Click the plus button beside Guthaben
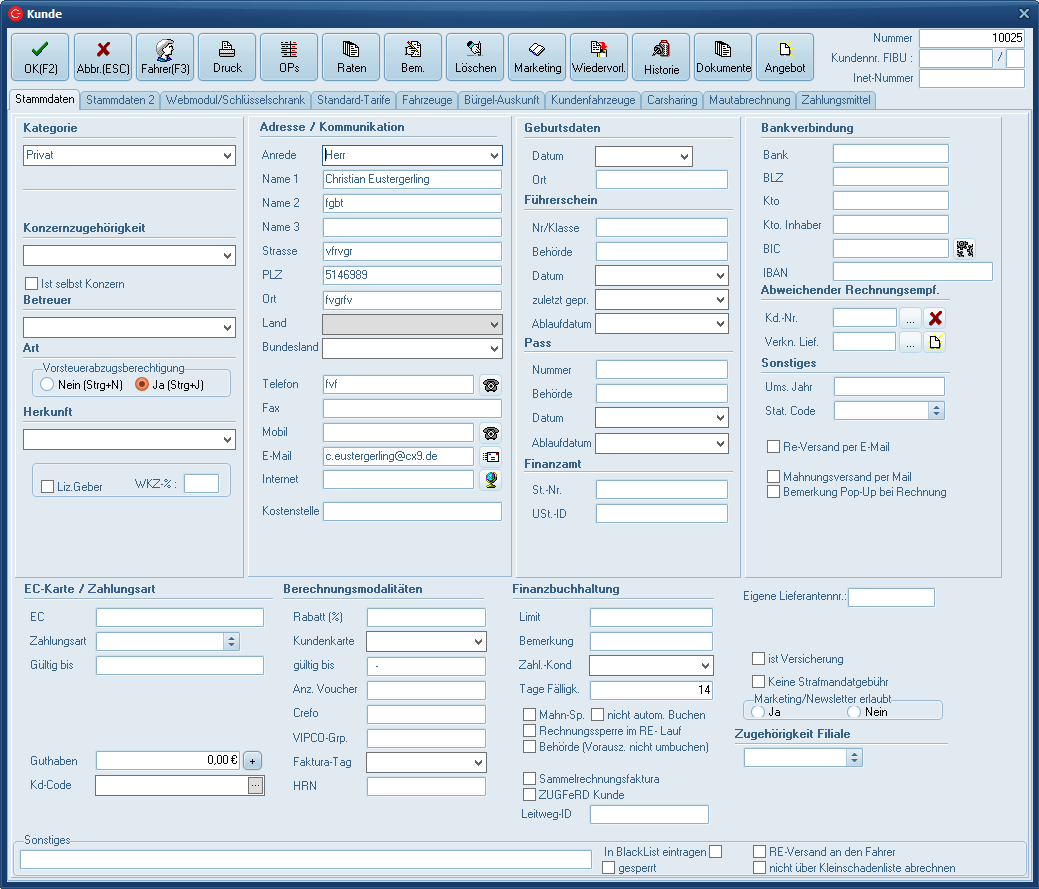1039x889 pixels. (253, 760)
